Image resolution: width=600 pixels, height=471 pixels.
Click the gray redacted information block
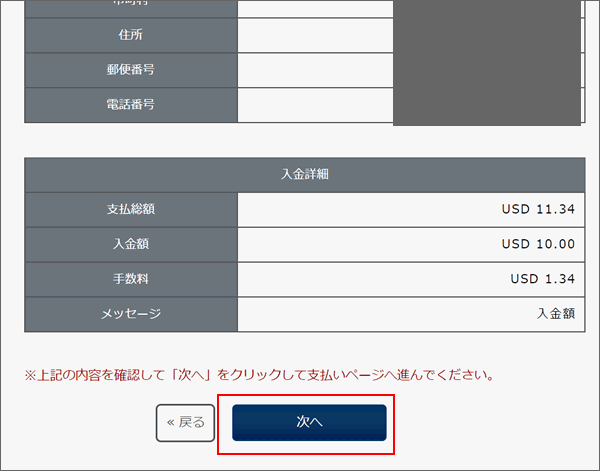(487, 62)
